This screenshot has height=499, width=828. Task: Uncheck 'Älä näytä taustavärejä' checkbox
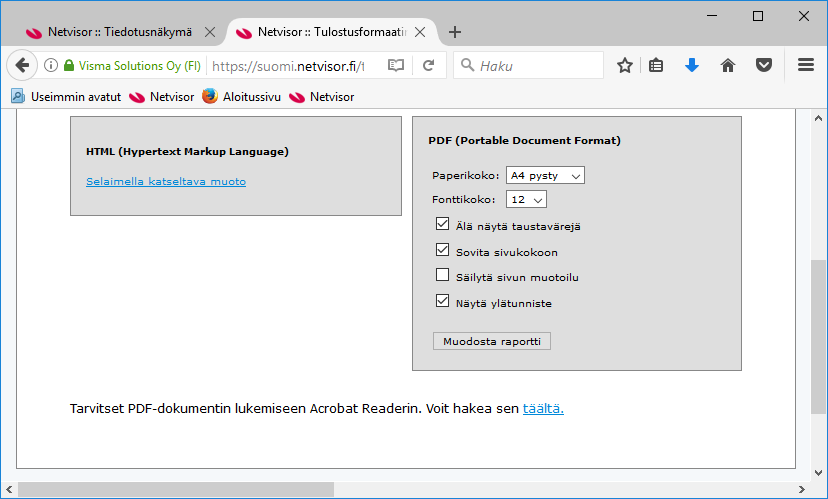pos(443,225)
